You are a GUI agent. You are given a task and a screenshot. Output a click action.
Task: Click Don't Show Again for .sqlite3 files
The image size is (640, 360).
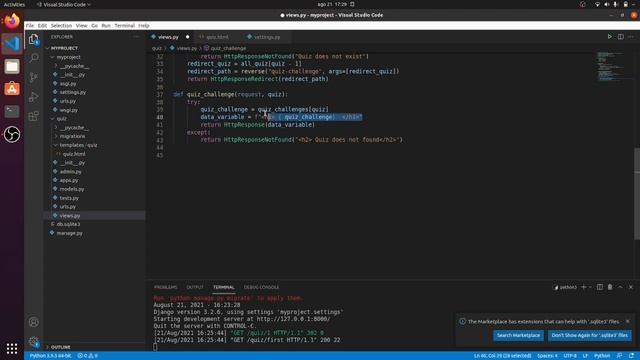[589, 335]
